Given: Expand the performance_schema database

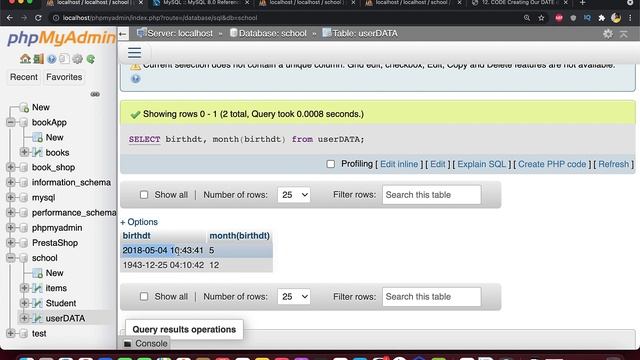Looking at the screenshot, I should 11,213.
